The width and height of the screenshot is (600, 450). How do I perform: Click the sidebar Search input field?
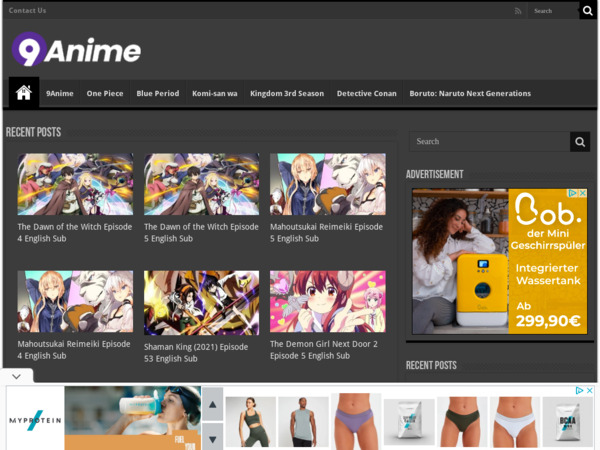(x=490, y=142)
